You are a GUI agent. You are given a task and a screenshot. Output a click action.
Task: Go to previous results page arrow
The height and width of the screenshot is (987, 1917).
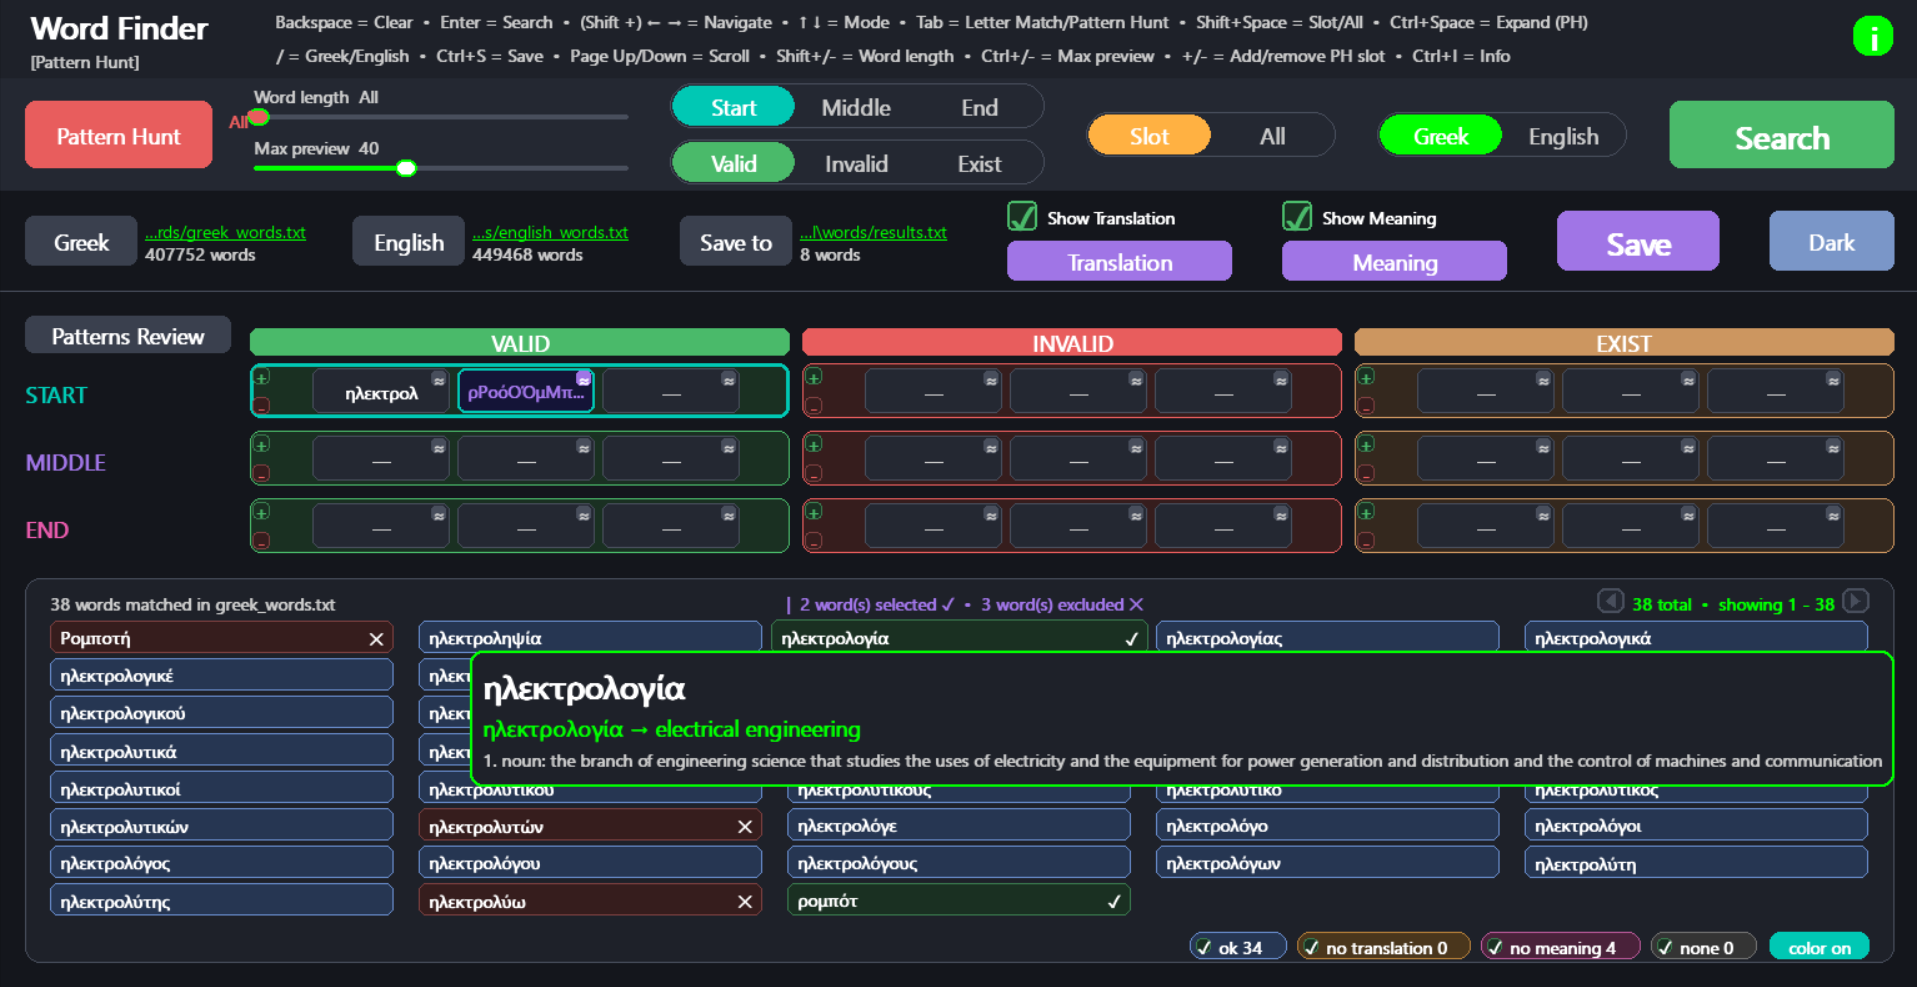pos(1609,601)
